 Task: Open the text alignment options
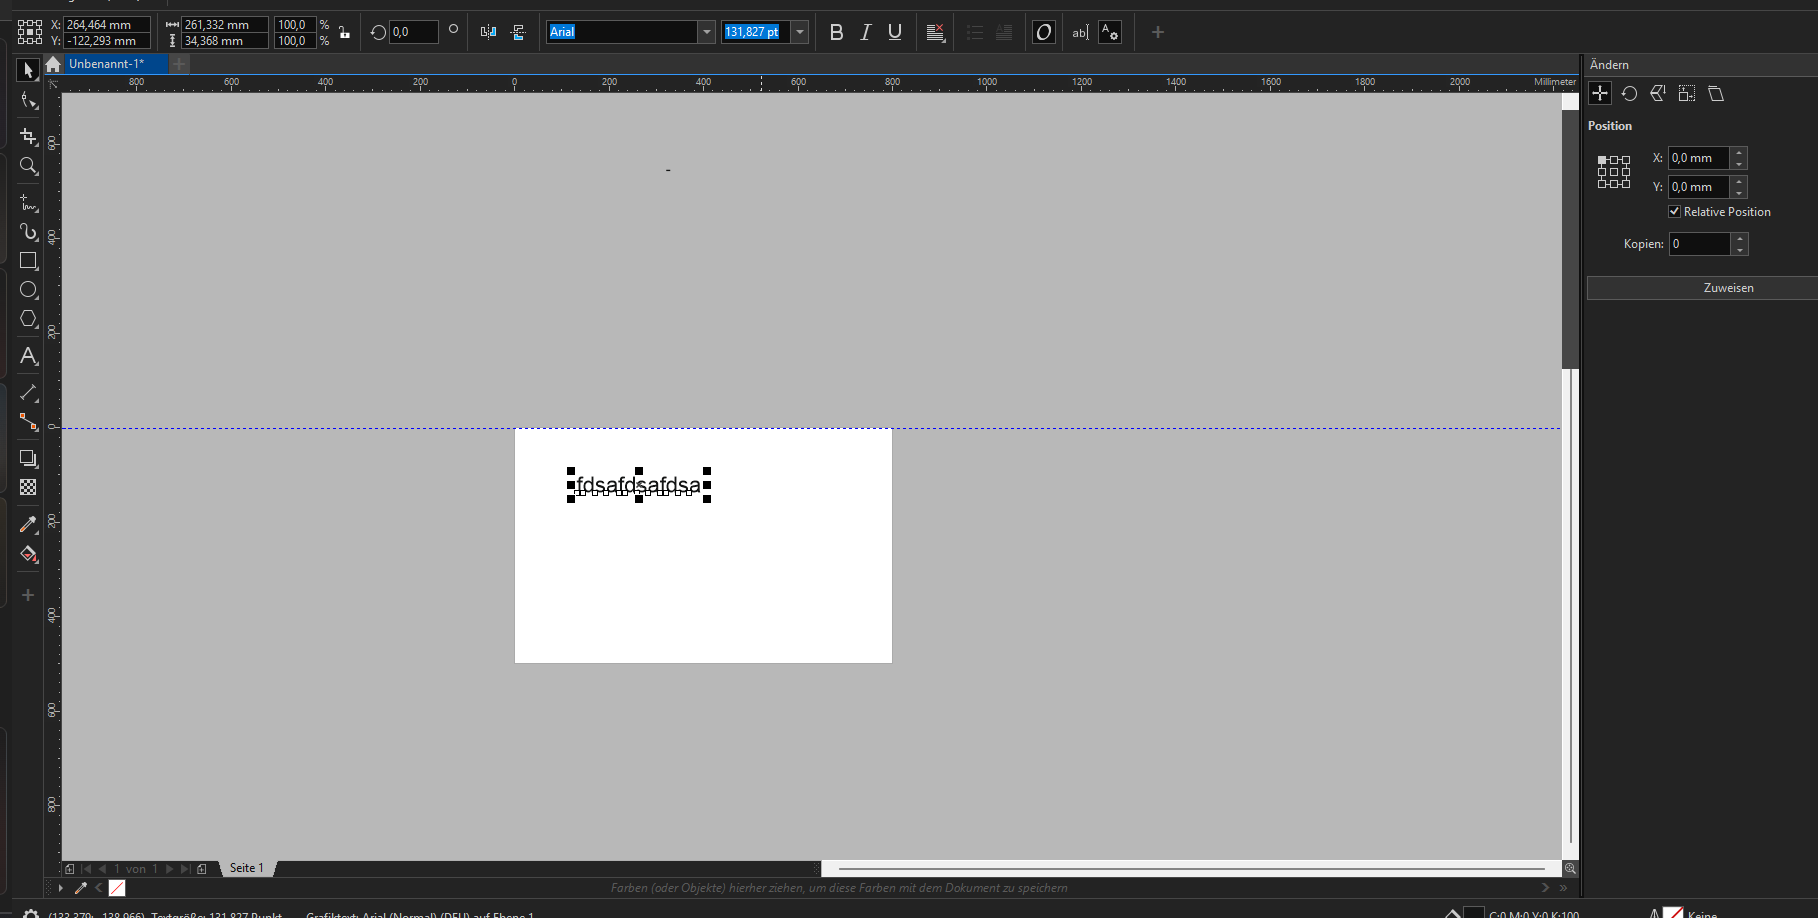point(935,32)
